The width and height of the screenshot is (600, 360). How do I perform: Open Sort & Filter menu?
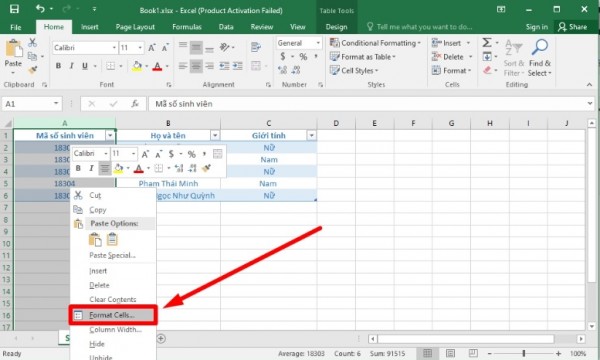coord(514,57)
